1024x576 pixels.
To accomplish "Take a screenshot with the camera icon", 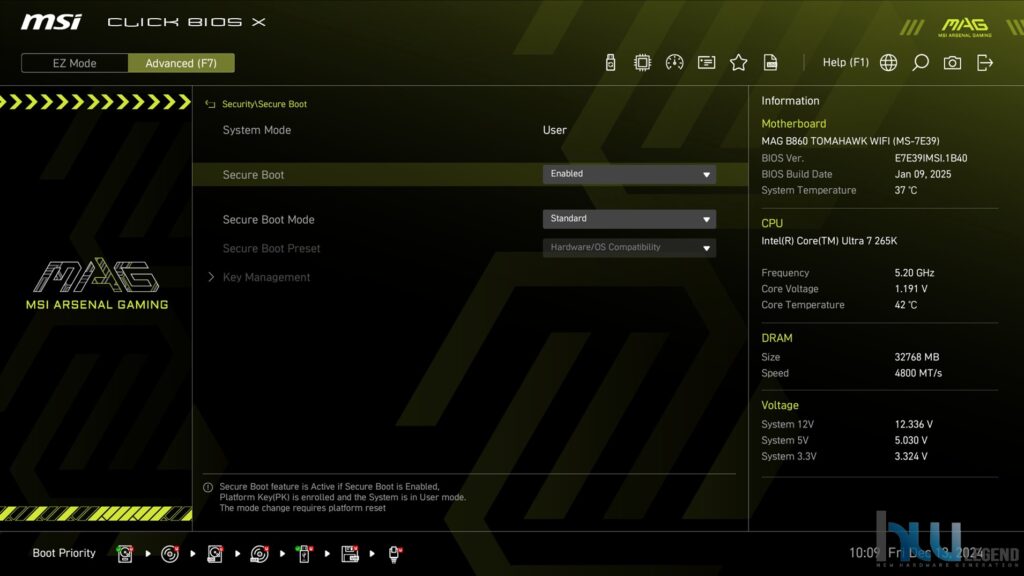I will click(952, 63).
